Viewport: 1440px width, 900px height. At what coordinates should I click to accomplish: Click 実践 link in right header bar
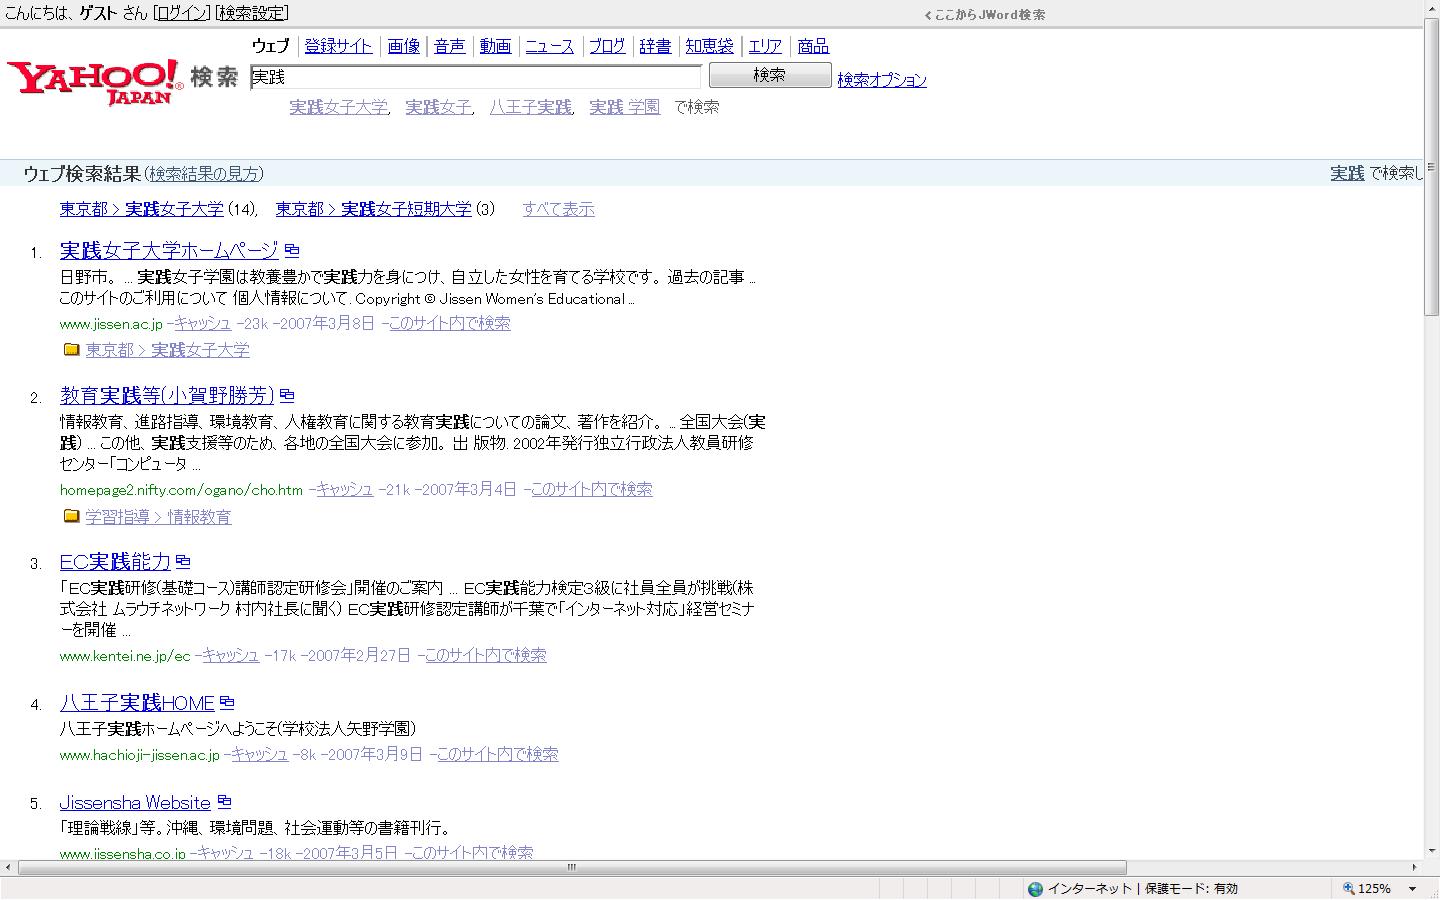[1347, 173]
